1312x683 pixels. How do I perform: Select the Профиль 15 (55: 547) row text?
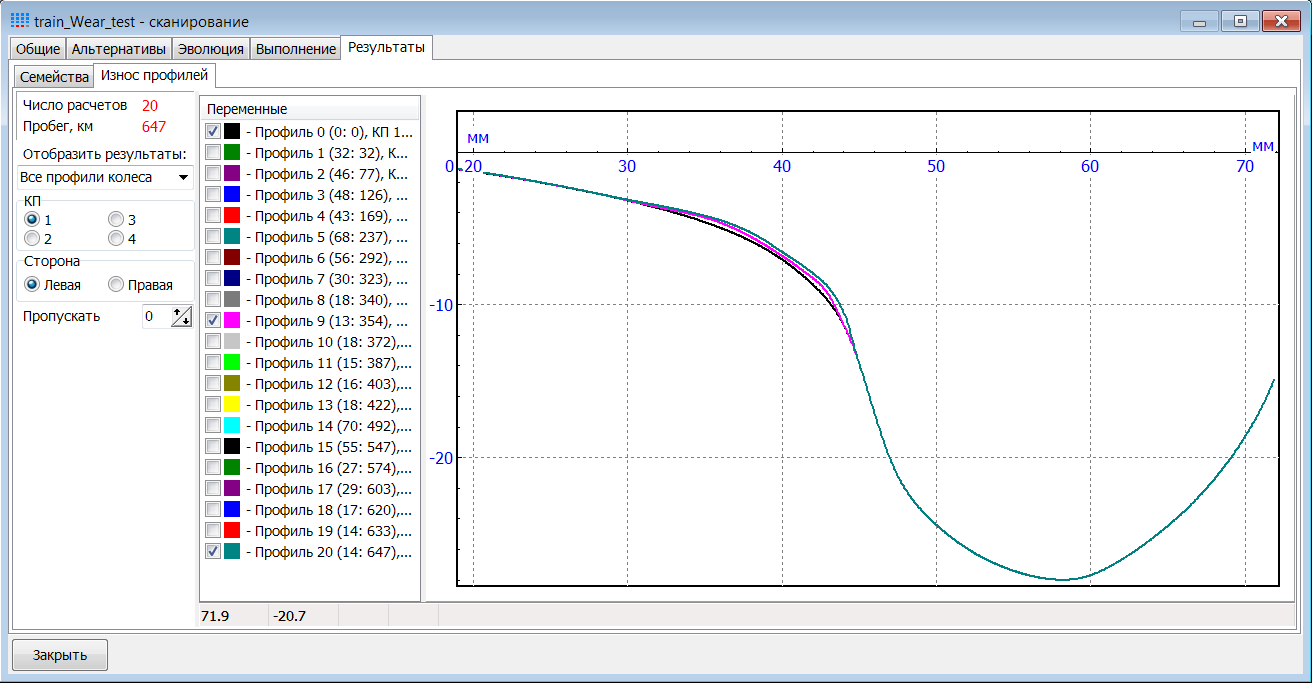pos(329,447)
